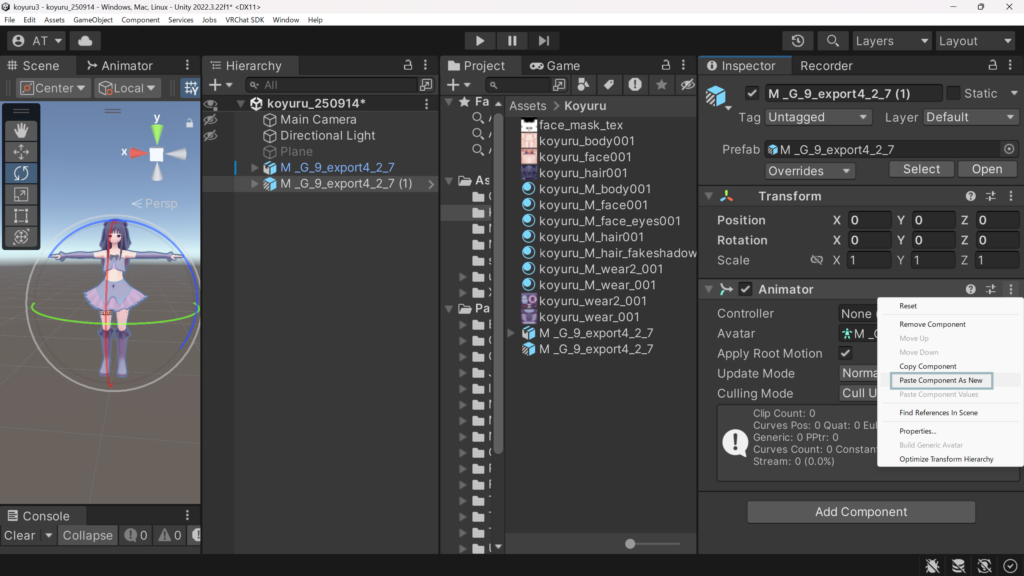Screen dimensions: 1024x576
Task: Click the Hierarchy search field
Action: pos(332,85)
